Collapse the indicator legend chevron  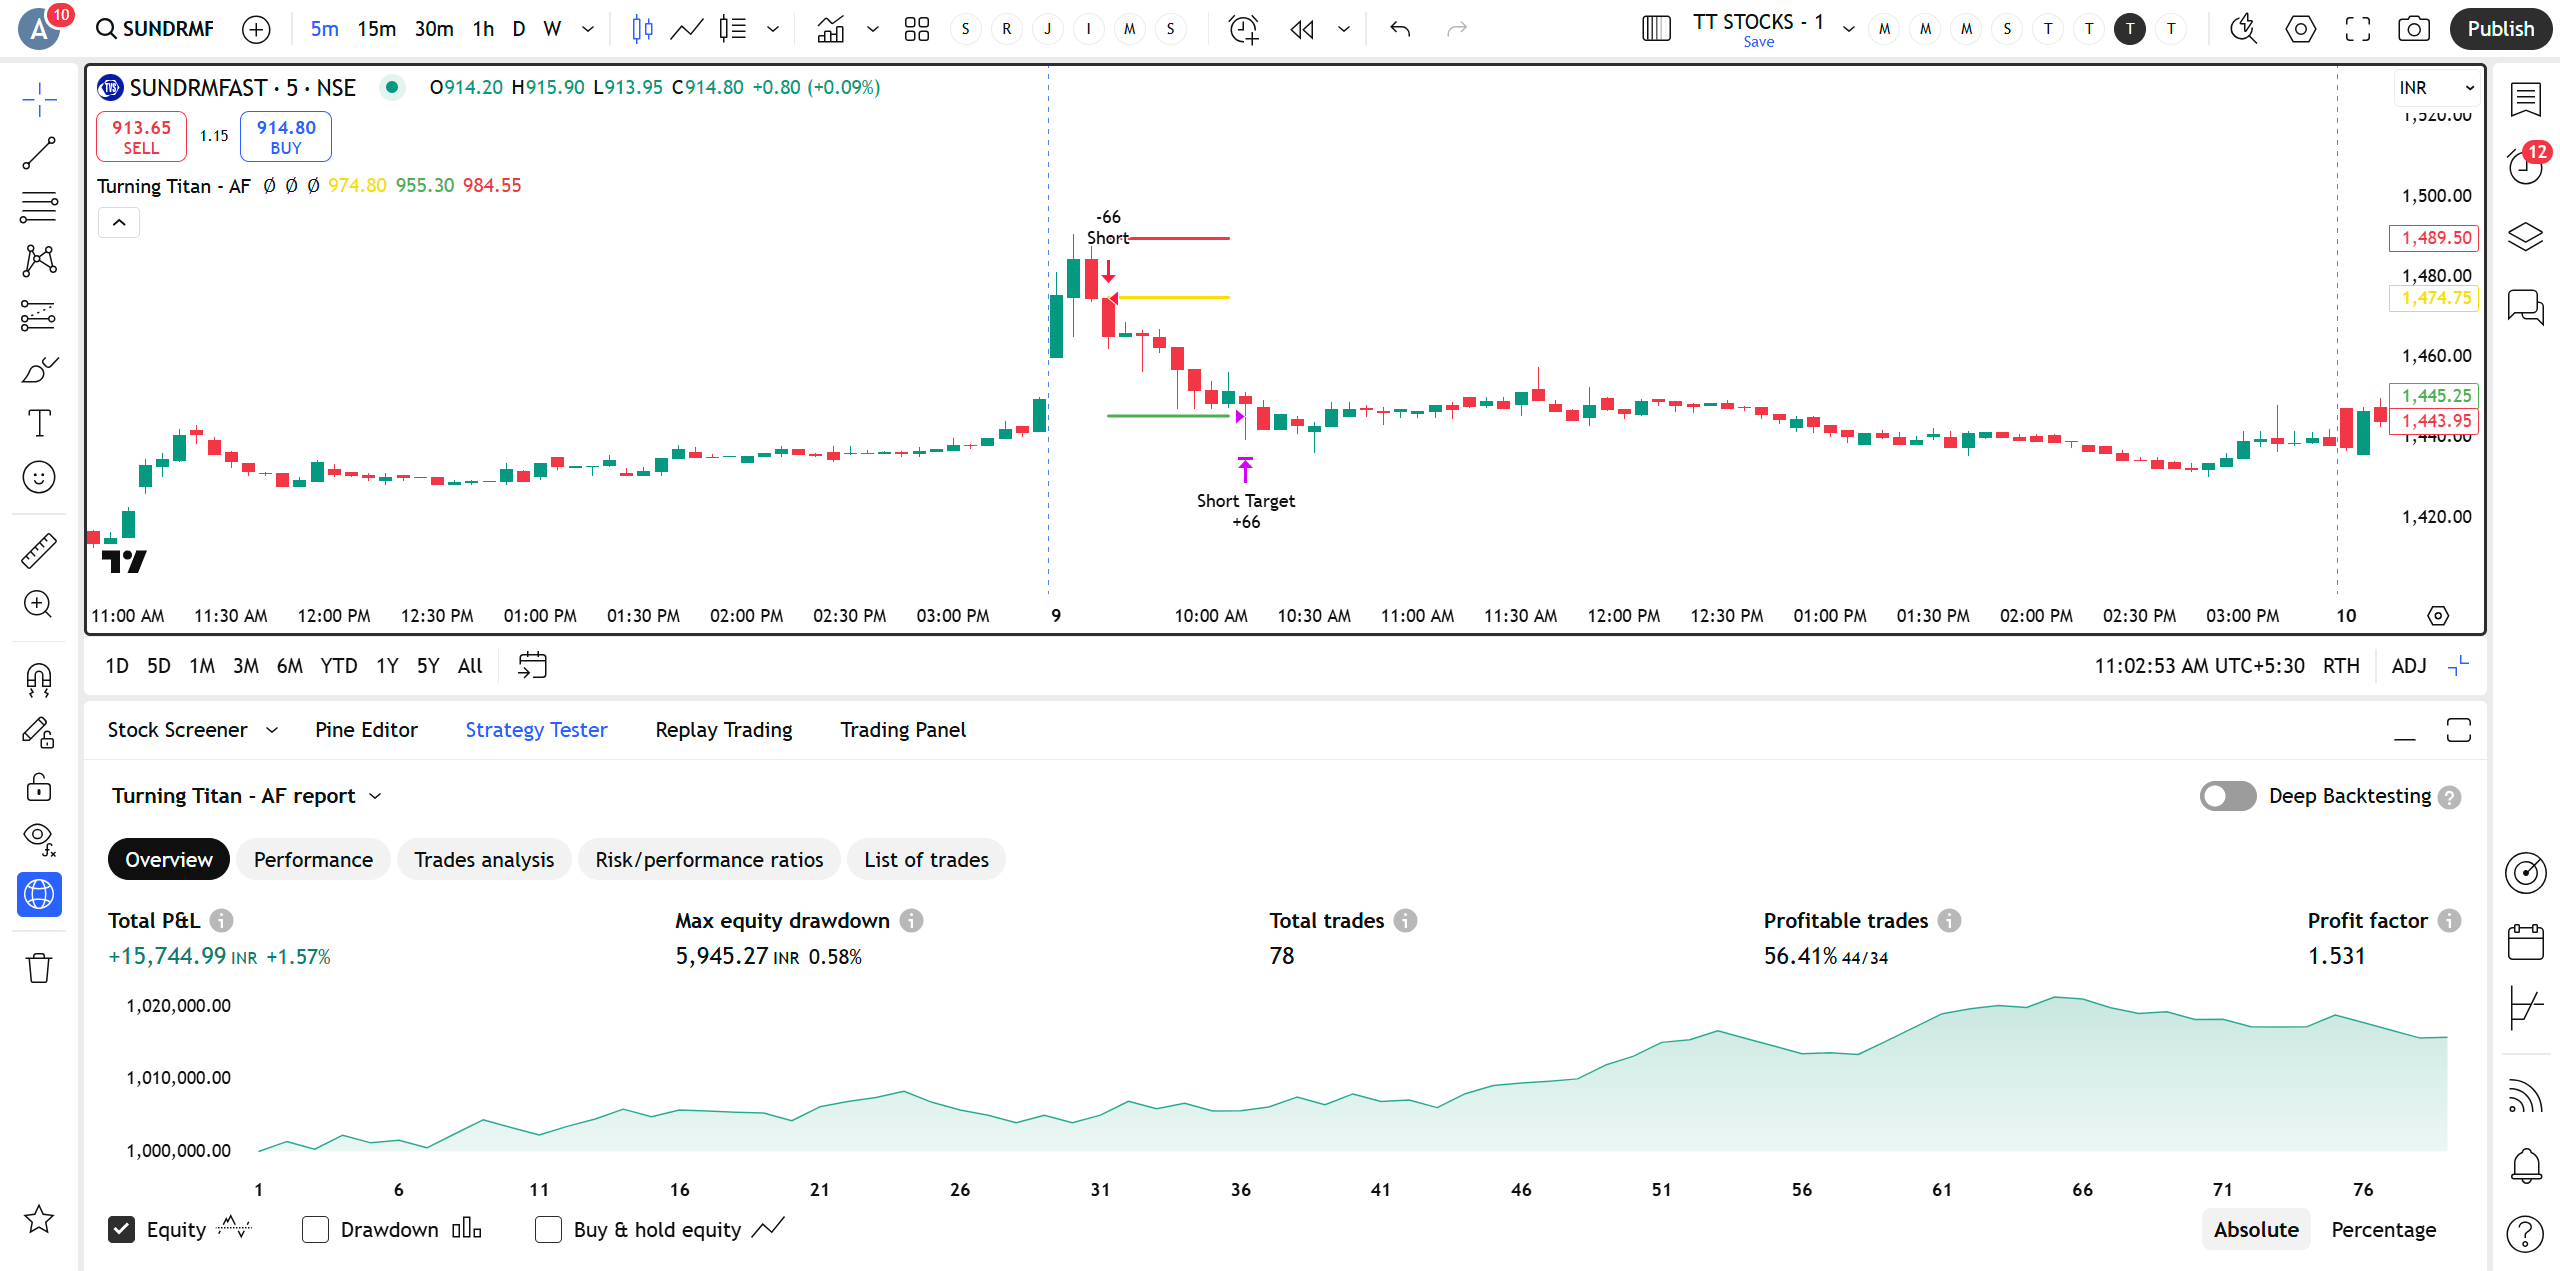(x=119, y=222)
